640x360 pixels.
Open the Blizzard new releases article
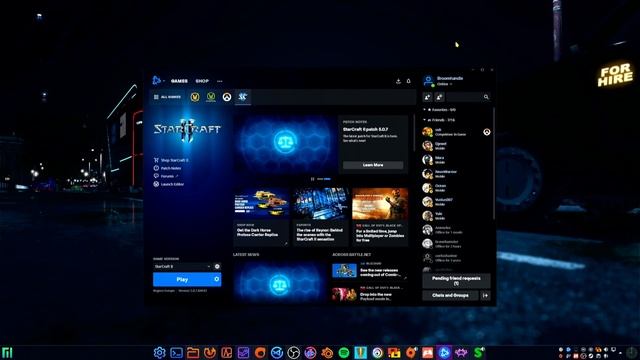point(370,271)
